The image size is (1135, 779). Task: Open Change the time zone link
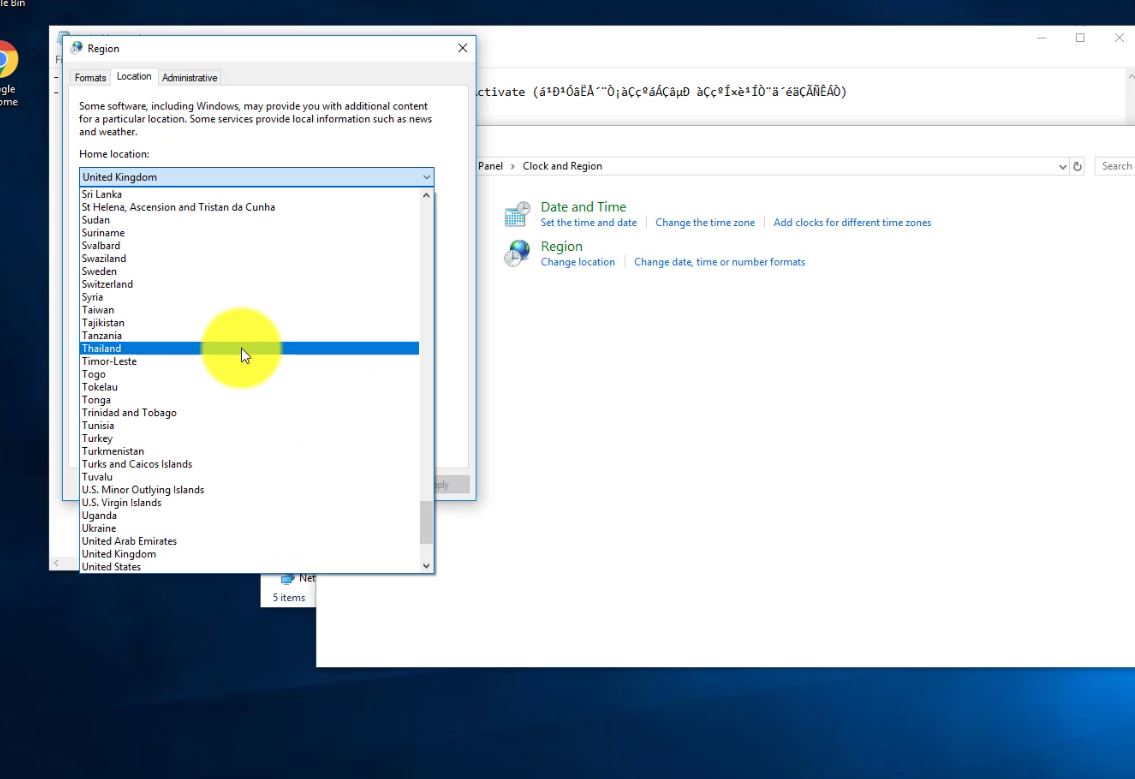(x=705, y=223)
